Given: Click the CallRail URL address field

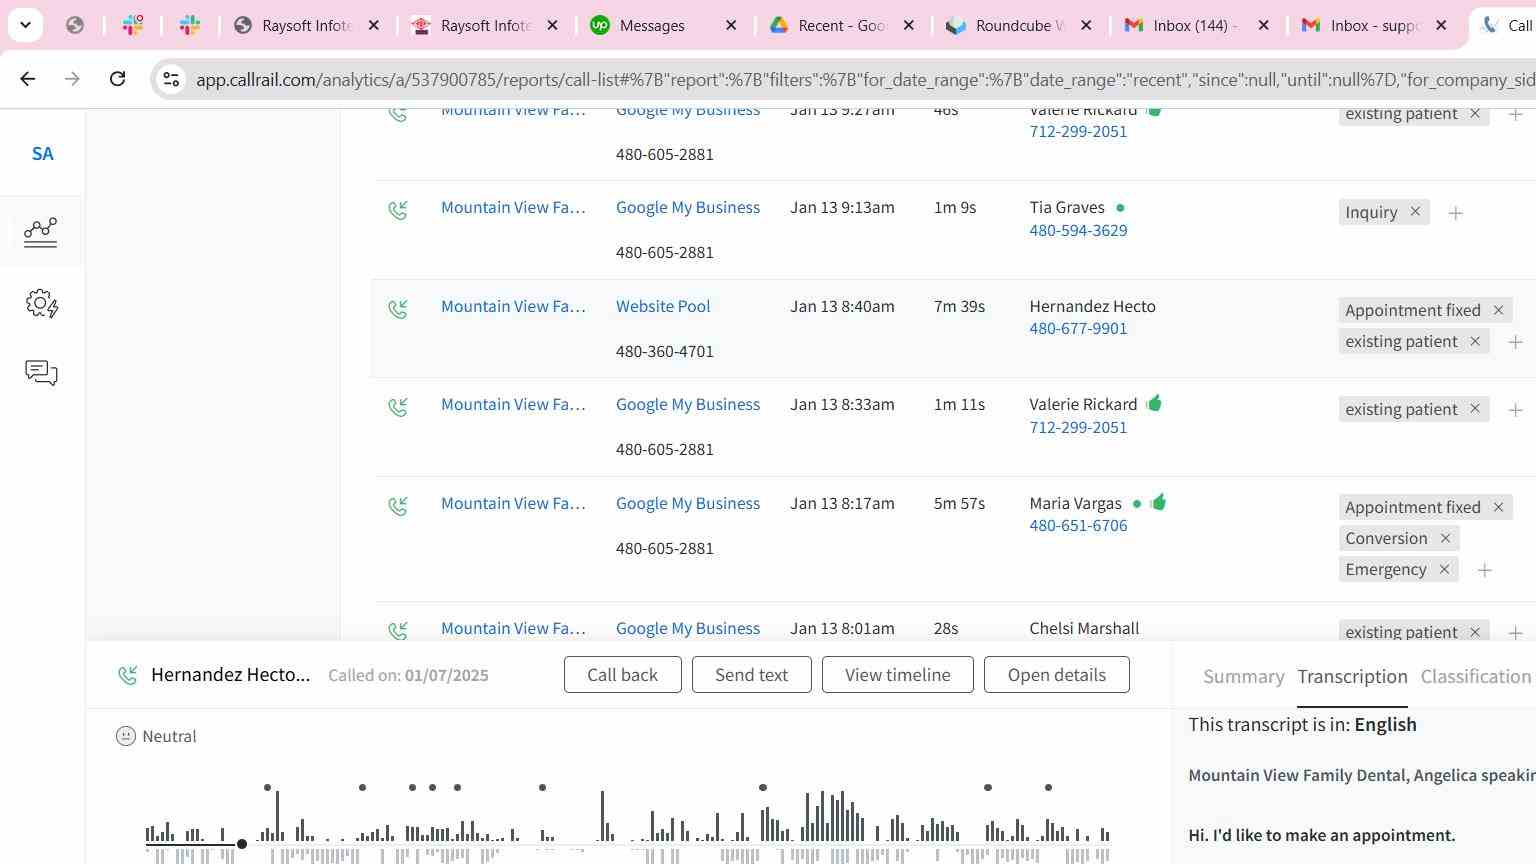Looking at the screenshot, I should [865, 79].
